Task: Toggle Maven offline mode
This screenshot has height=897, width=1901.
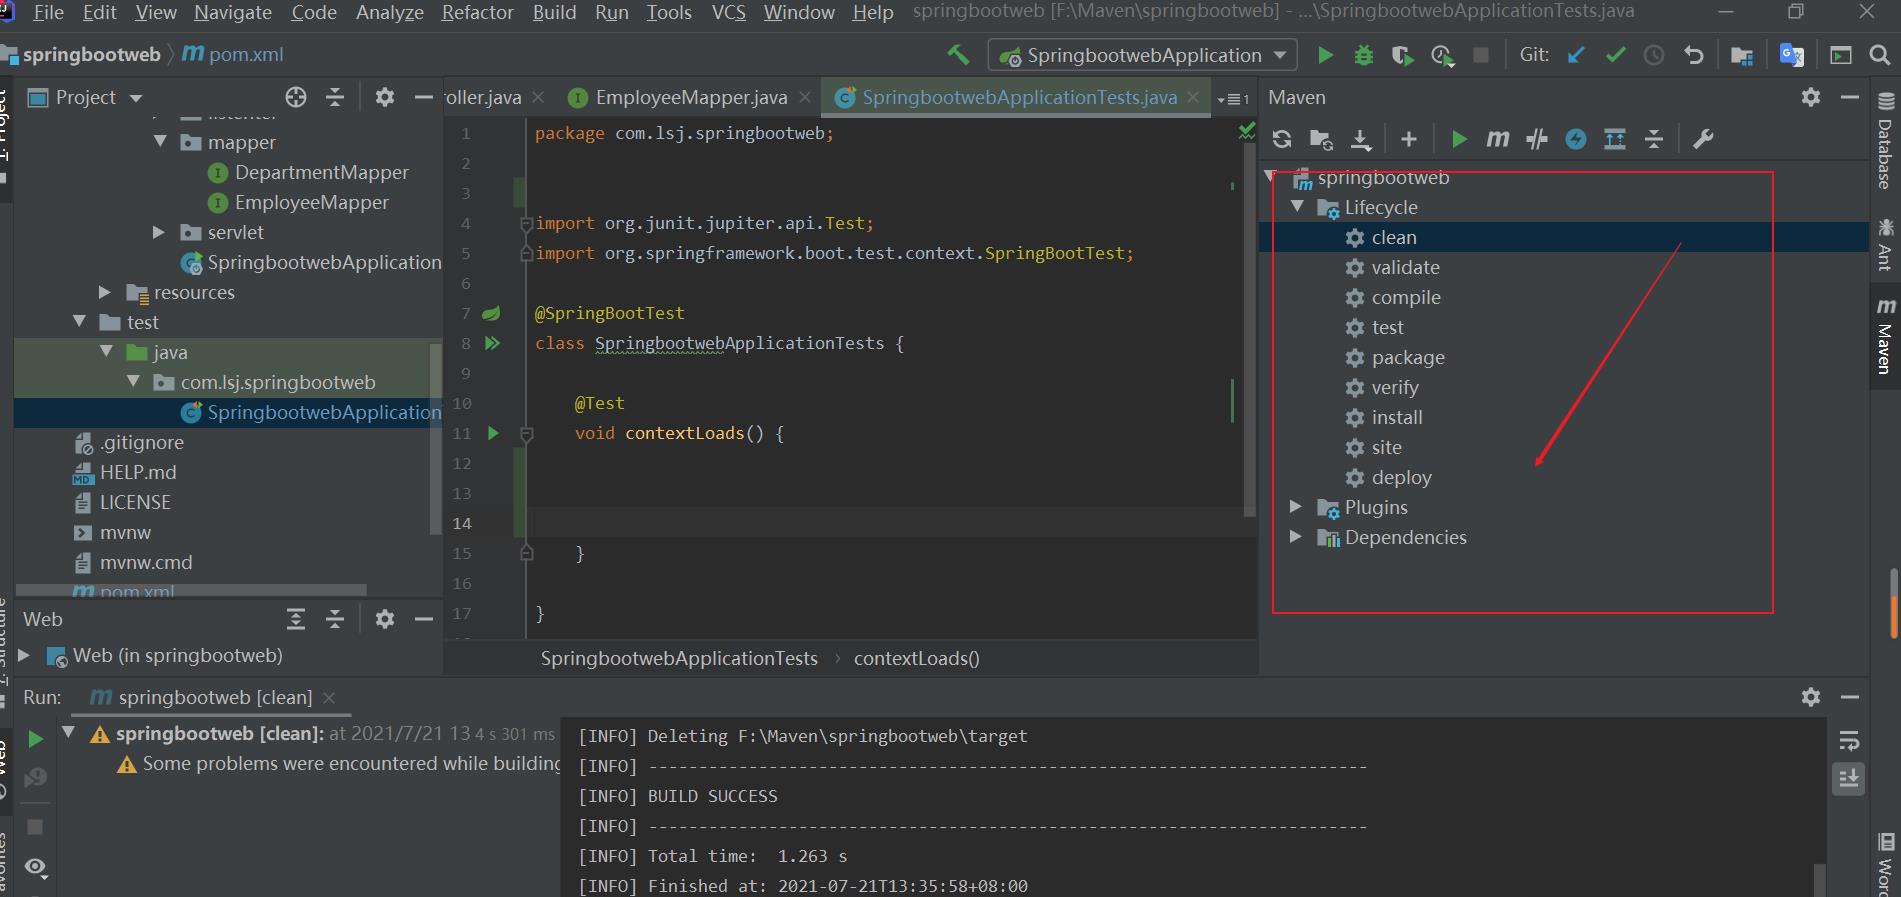Action: click(1537, 139)
